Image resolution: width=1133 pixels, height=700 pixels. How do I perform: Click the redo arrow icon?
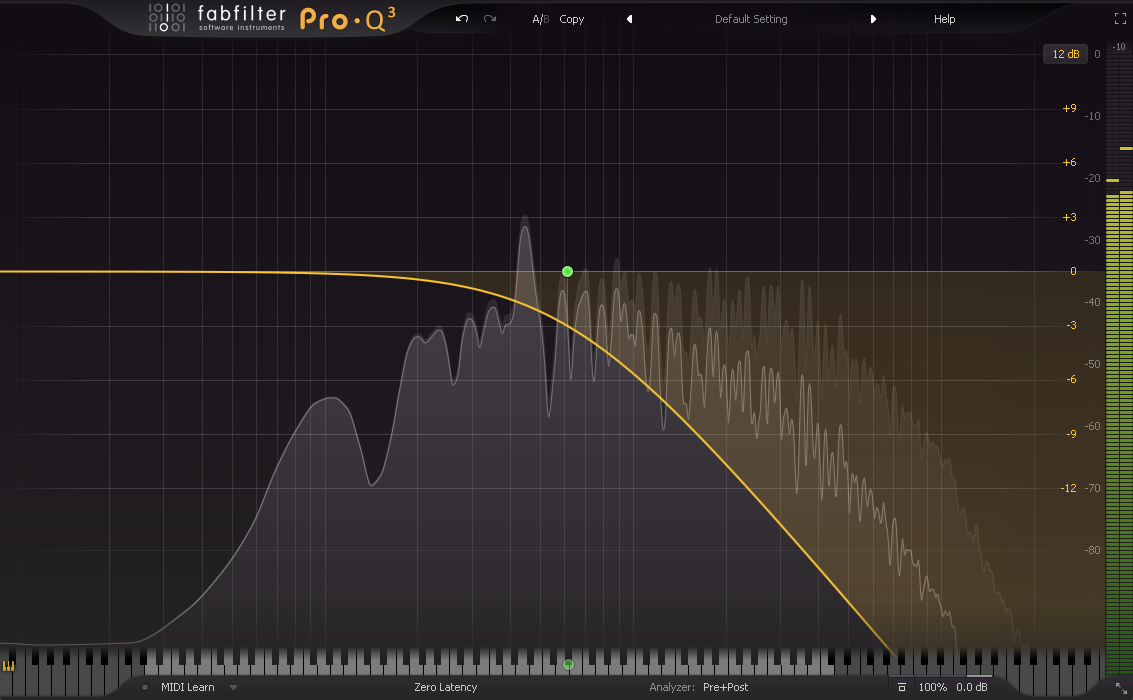tap(490, 19)
